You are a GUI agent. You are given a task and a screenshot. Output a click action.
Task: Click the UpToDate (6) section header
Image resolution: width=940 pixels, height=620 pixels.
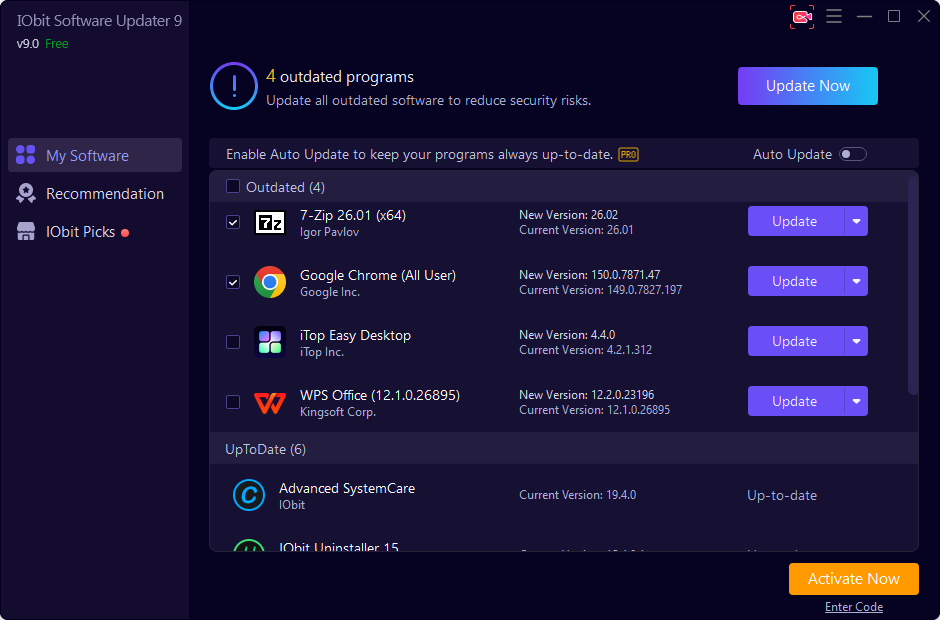[564, 449]
